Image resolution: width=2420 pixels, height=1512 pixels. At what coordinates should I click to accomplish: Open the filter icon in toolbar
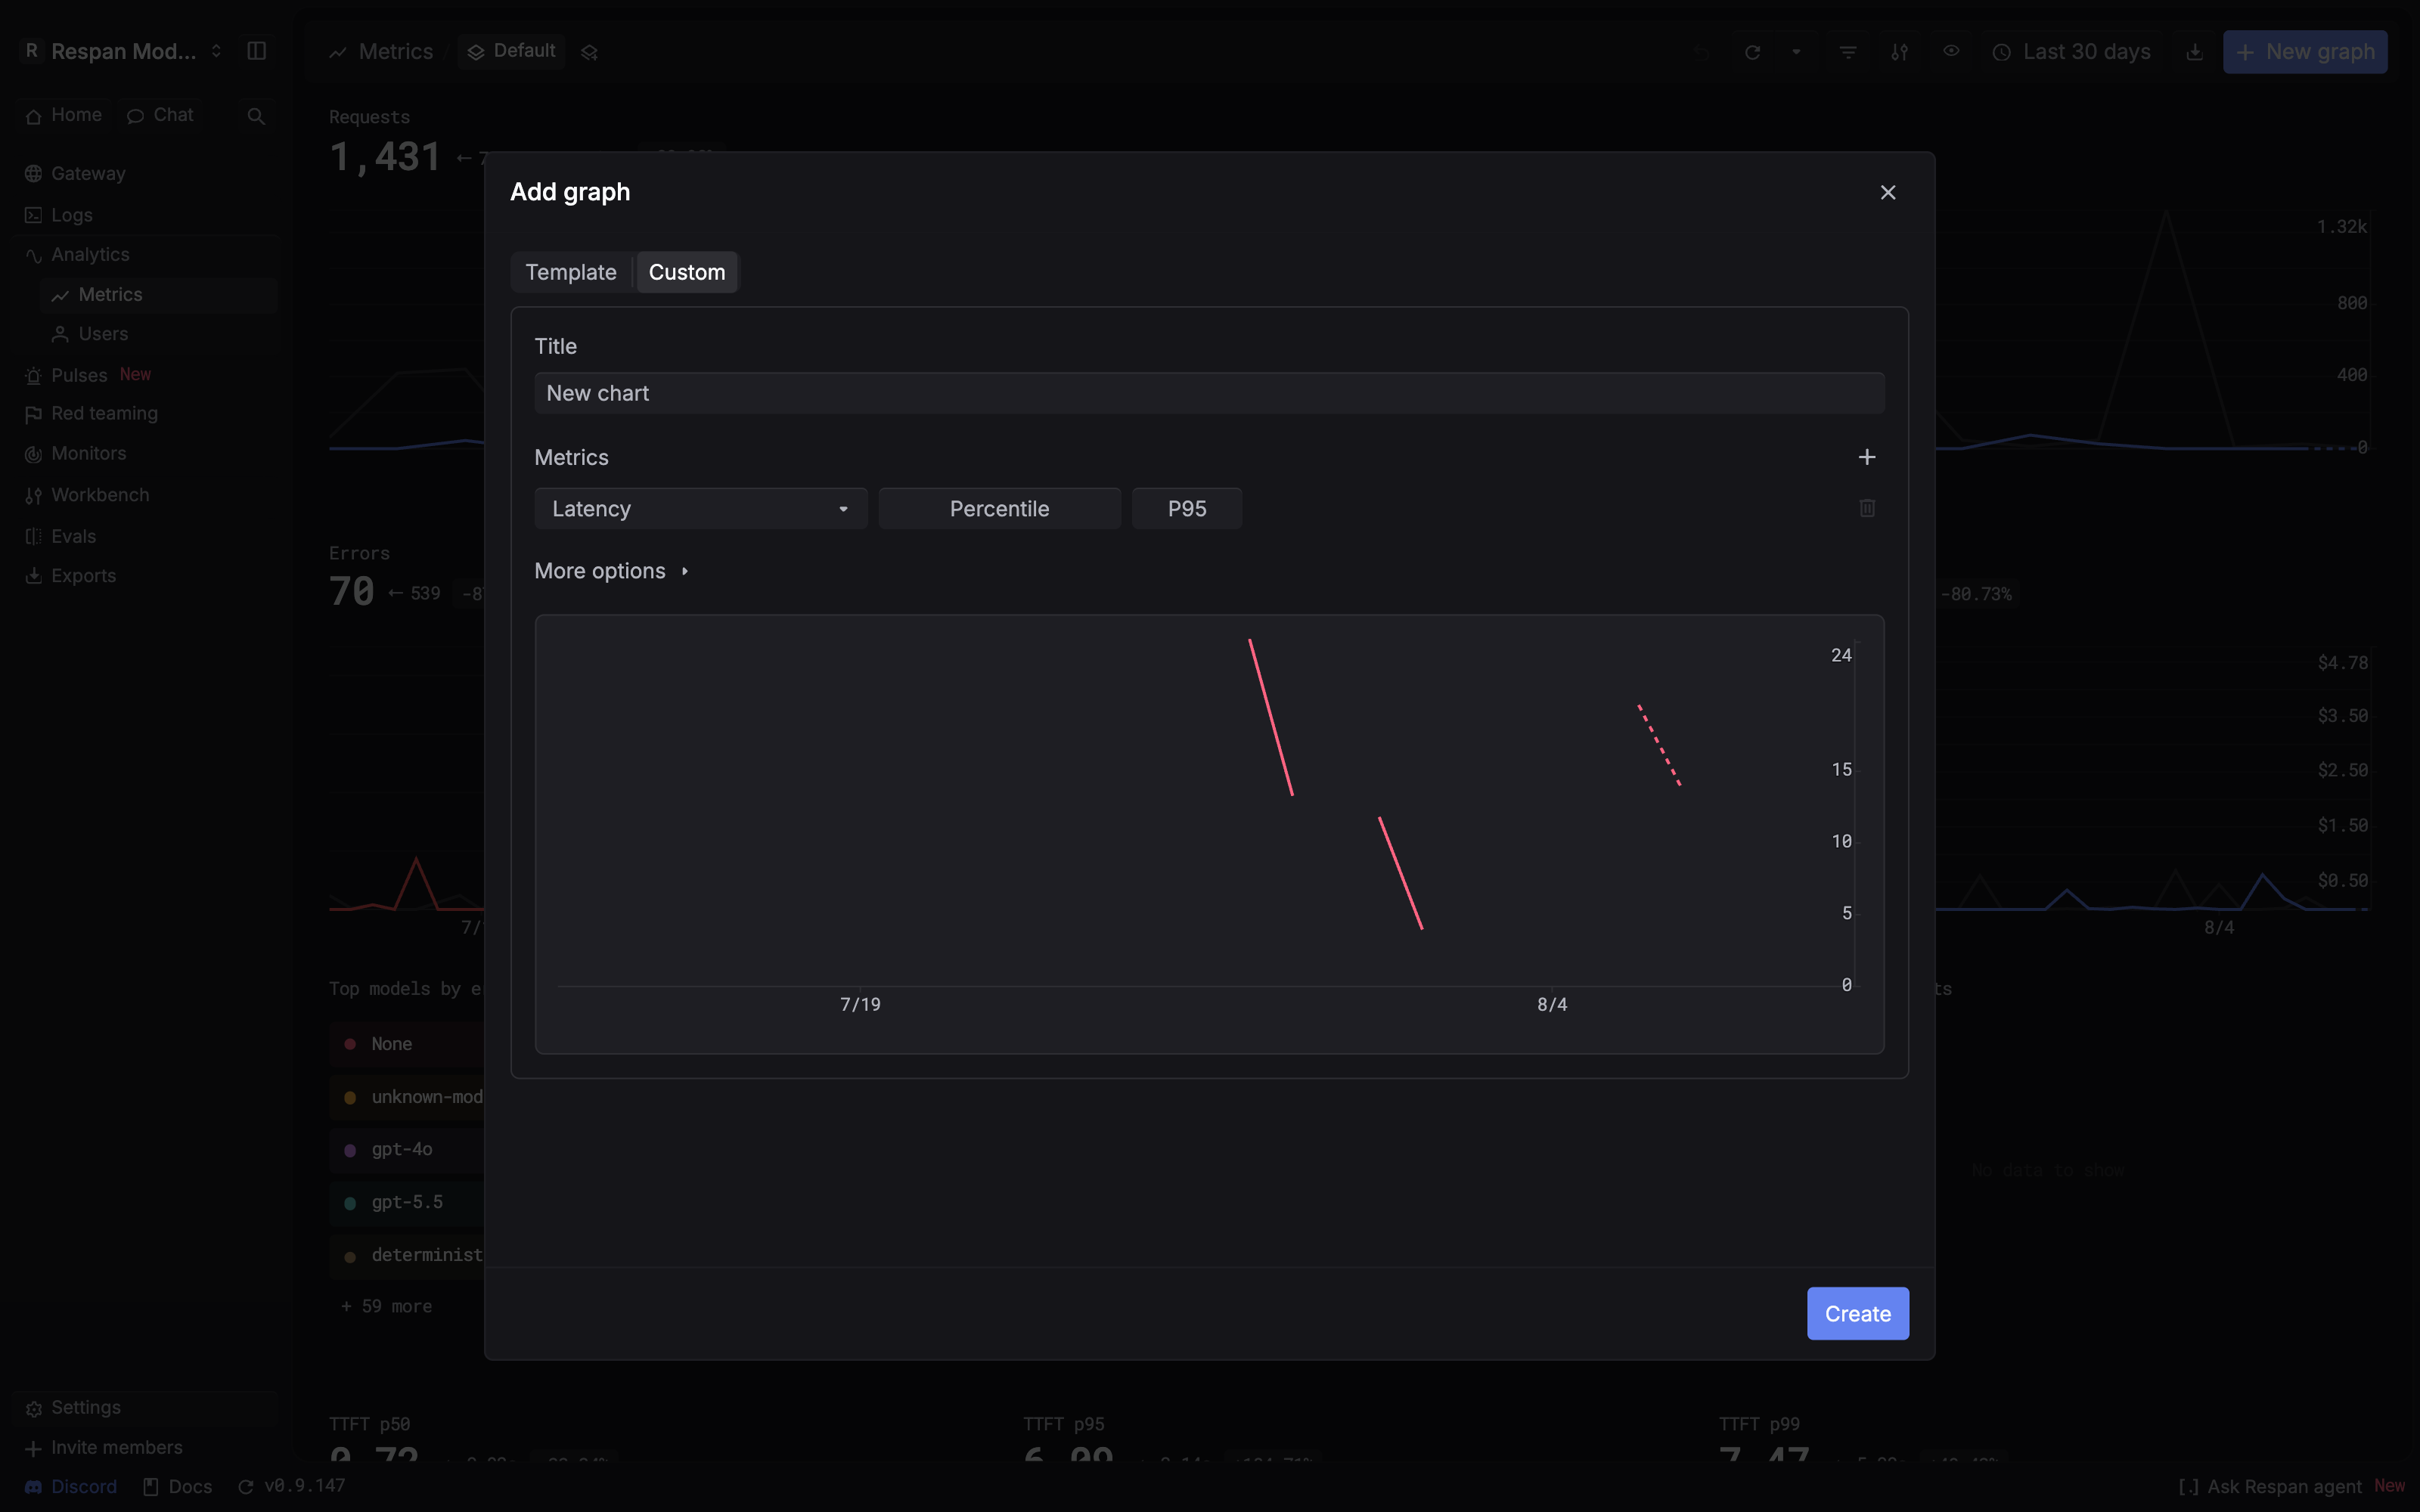click(1848, 52)
